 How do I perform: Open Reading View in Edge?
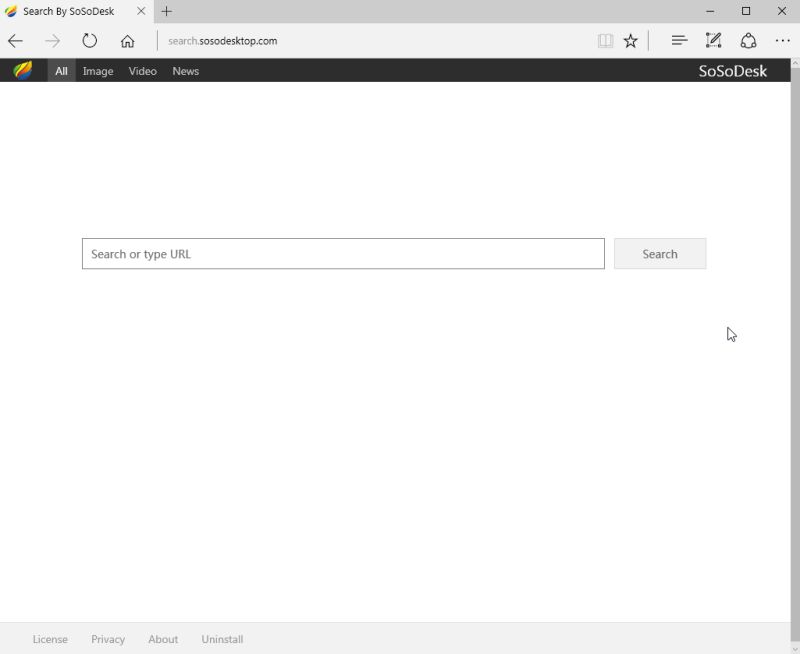coord(606,40)
